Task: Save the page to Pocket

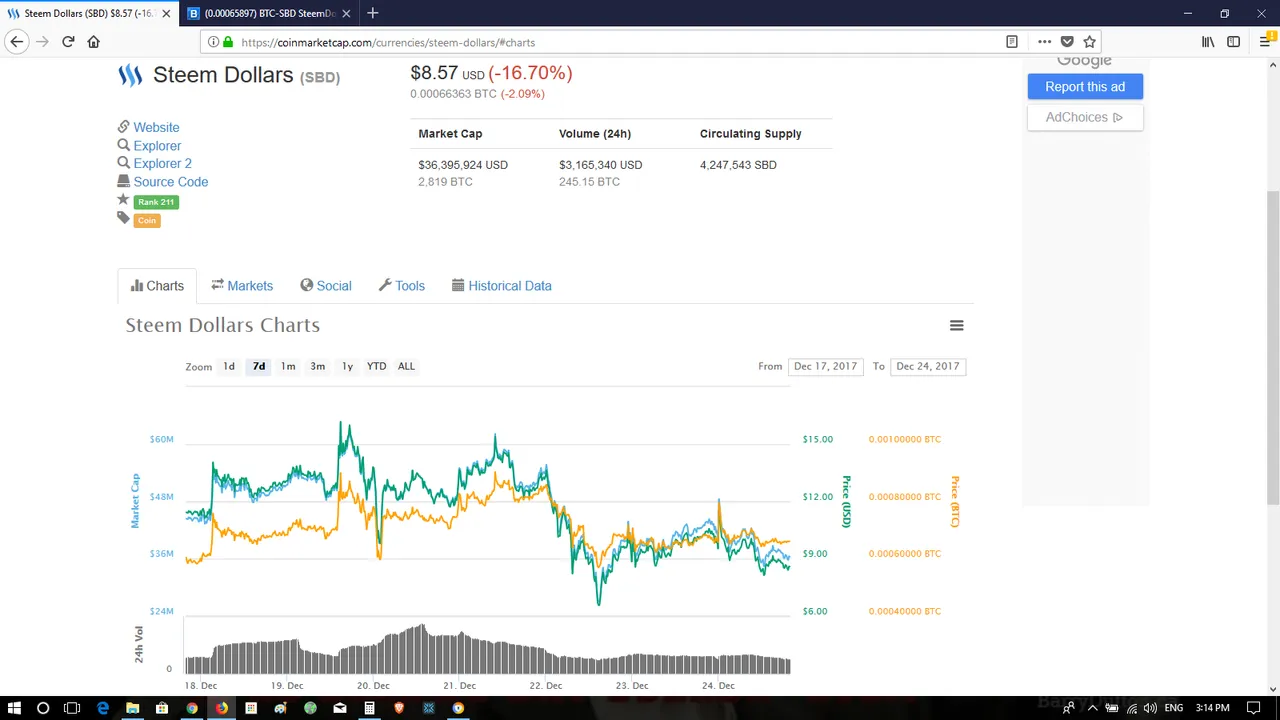Action: [x=1067, y=42]
